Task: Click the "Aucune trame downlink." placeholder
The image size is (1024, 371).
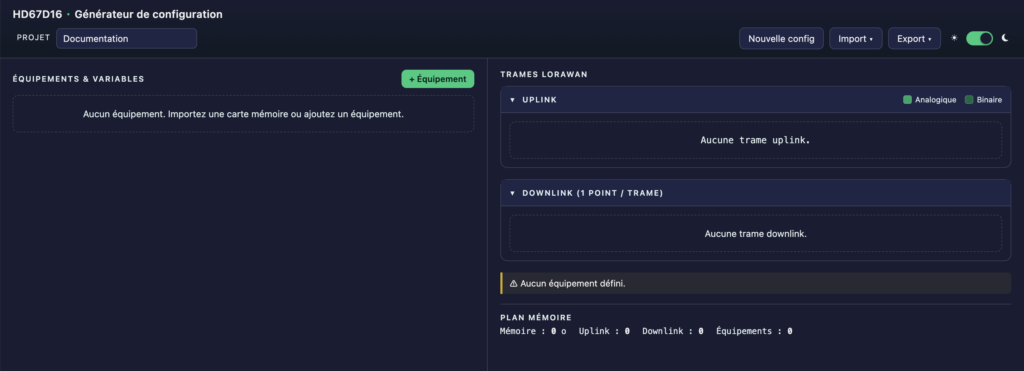Action: [756, 233]
